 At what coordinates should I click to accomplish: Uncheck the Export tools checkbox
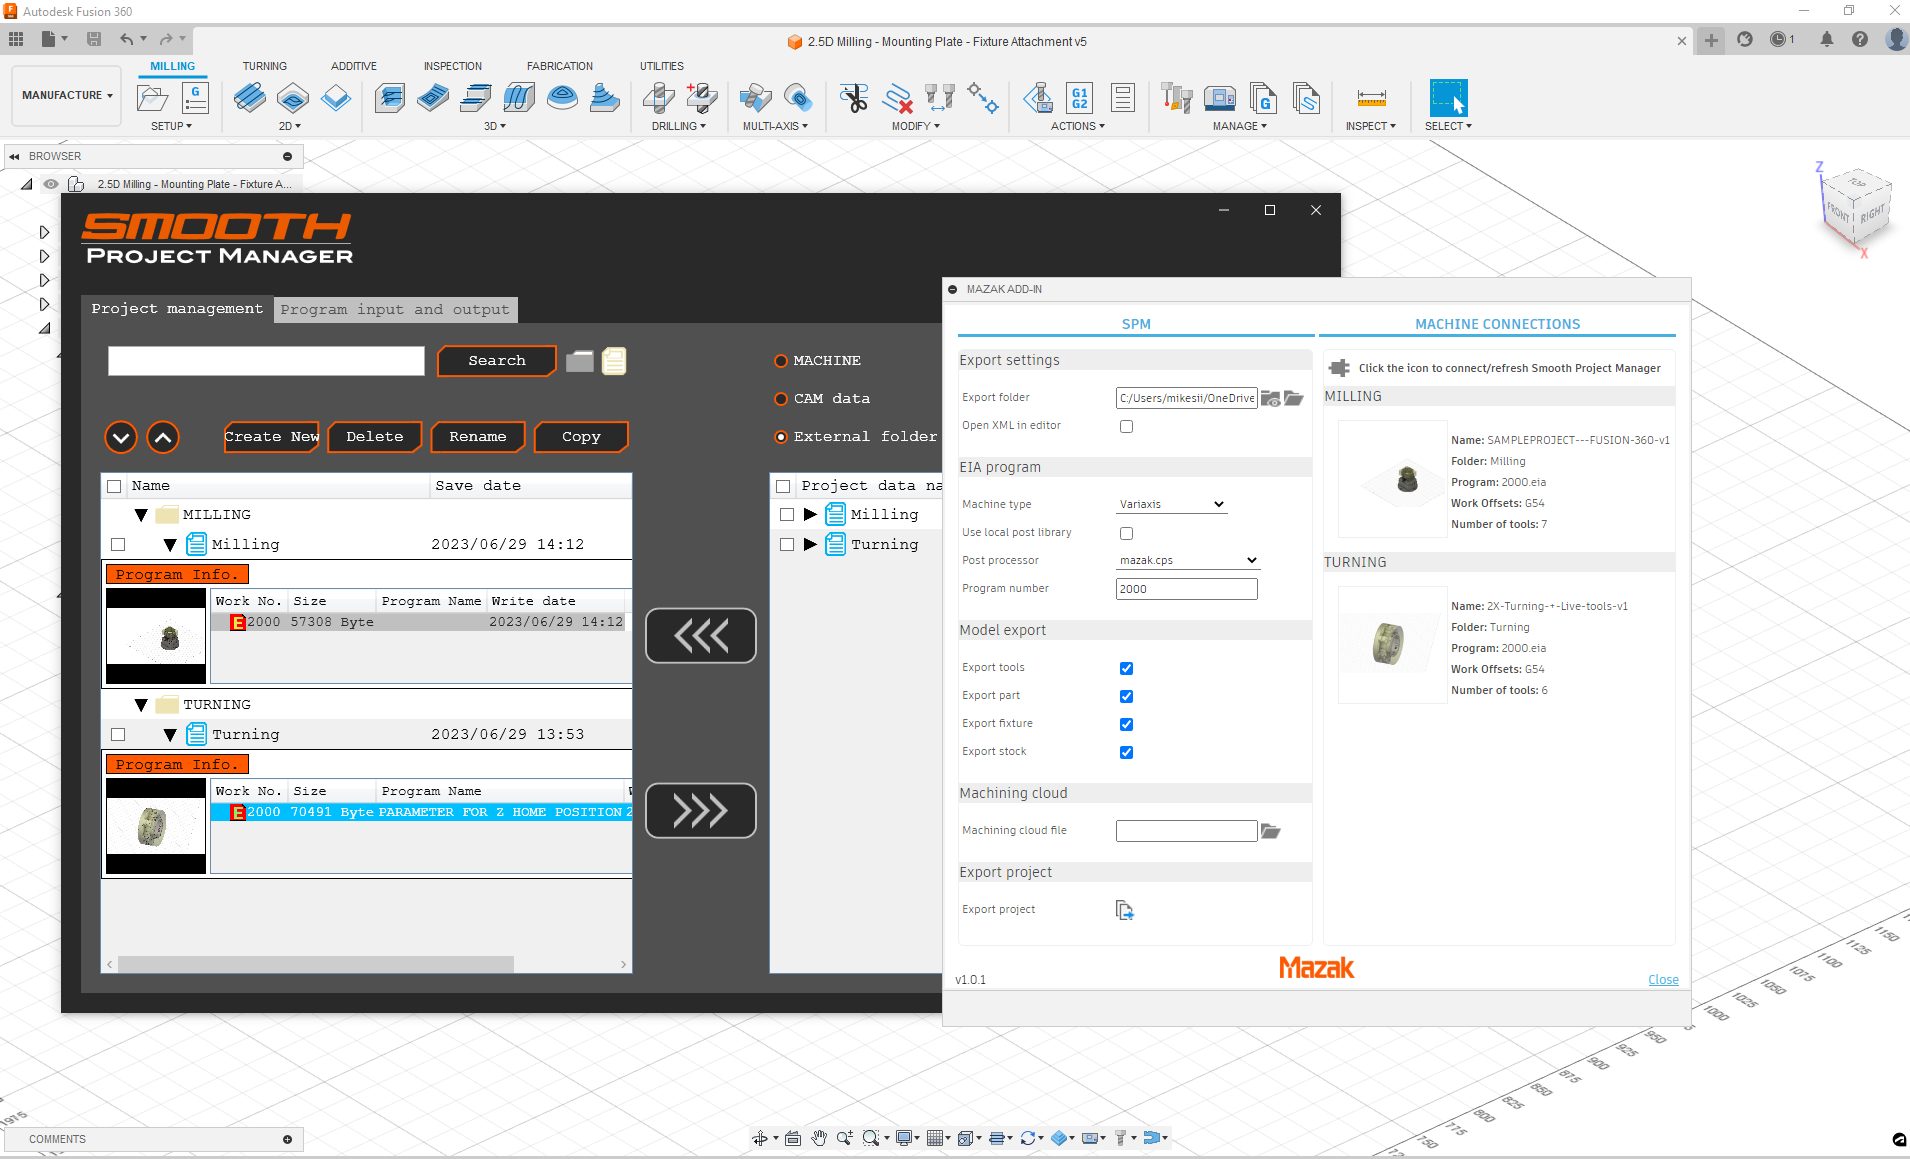click(x=1127, y=668)
